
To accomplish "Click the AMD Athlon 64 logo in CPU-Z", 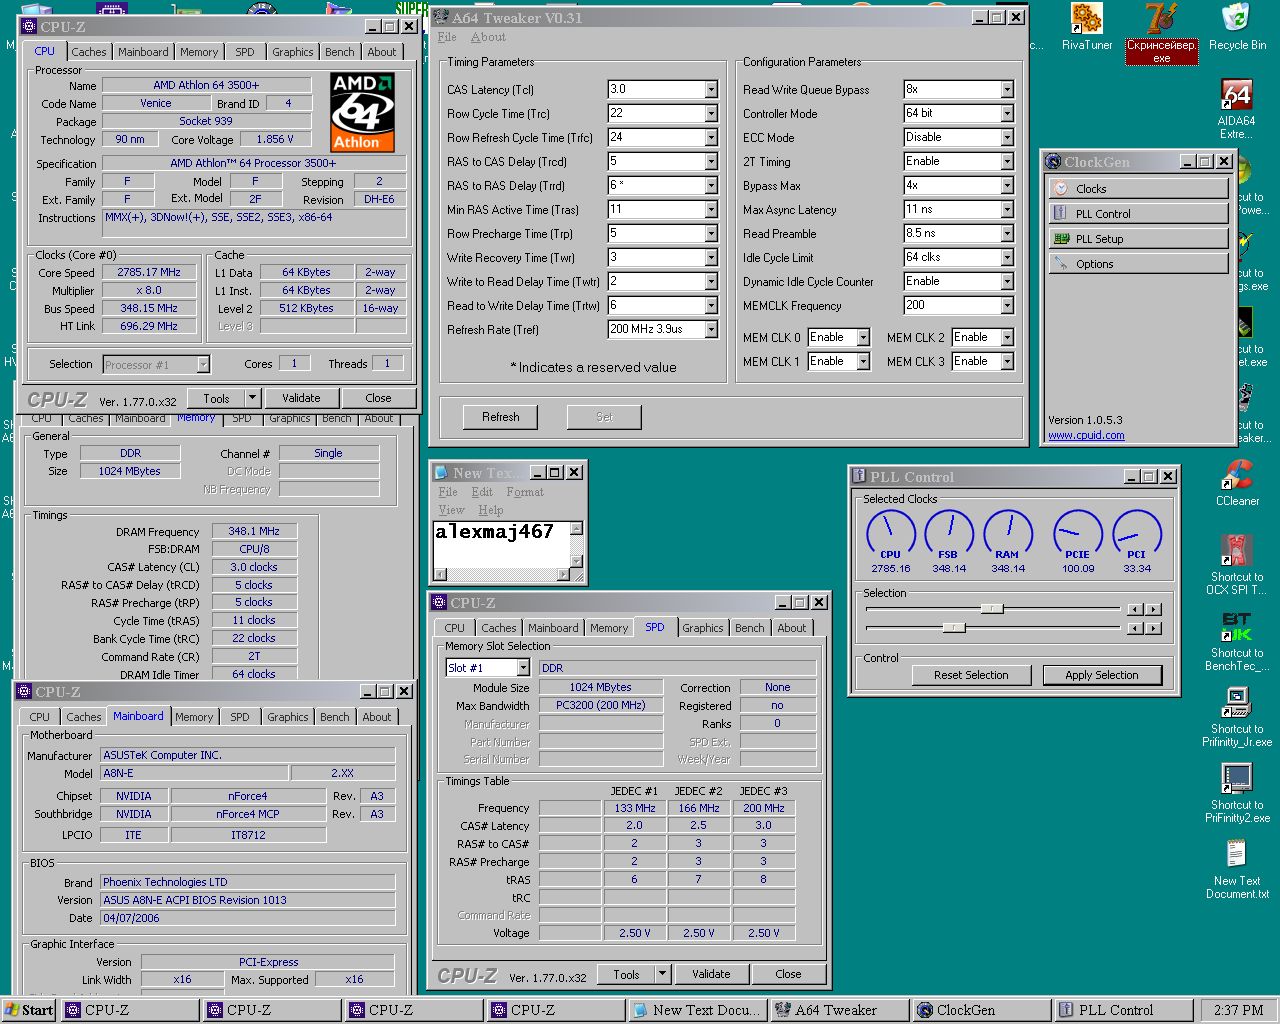I will 363,111.
